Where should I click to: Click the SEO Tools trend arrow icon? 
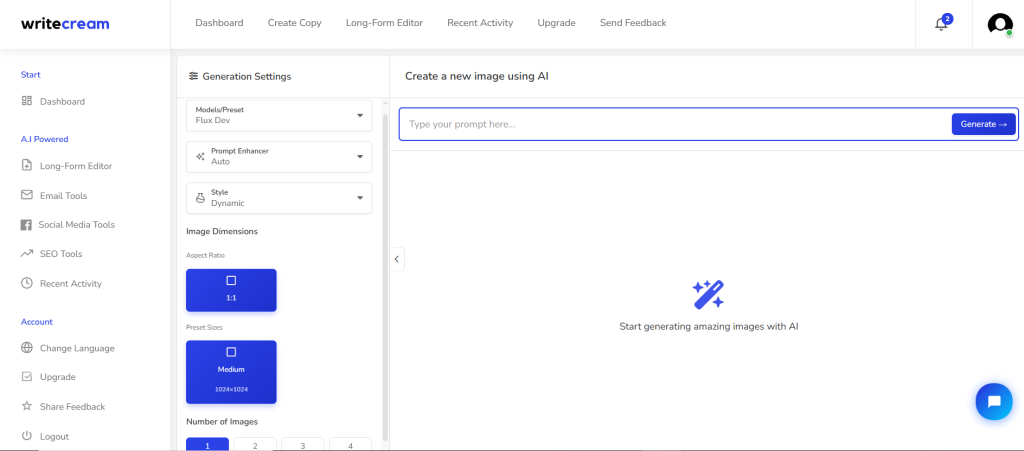pos(27,253)
